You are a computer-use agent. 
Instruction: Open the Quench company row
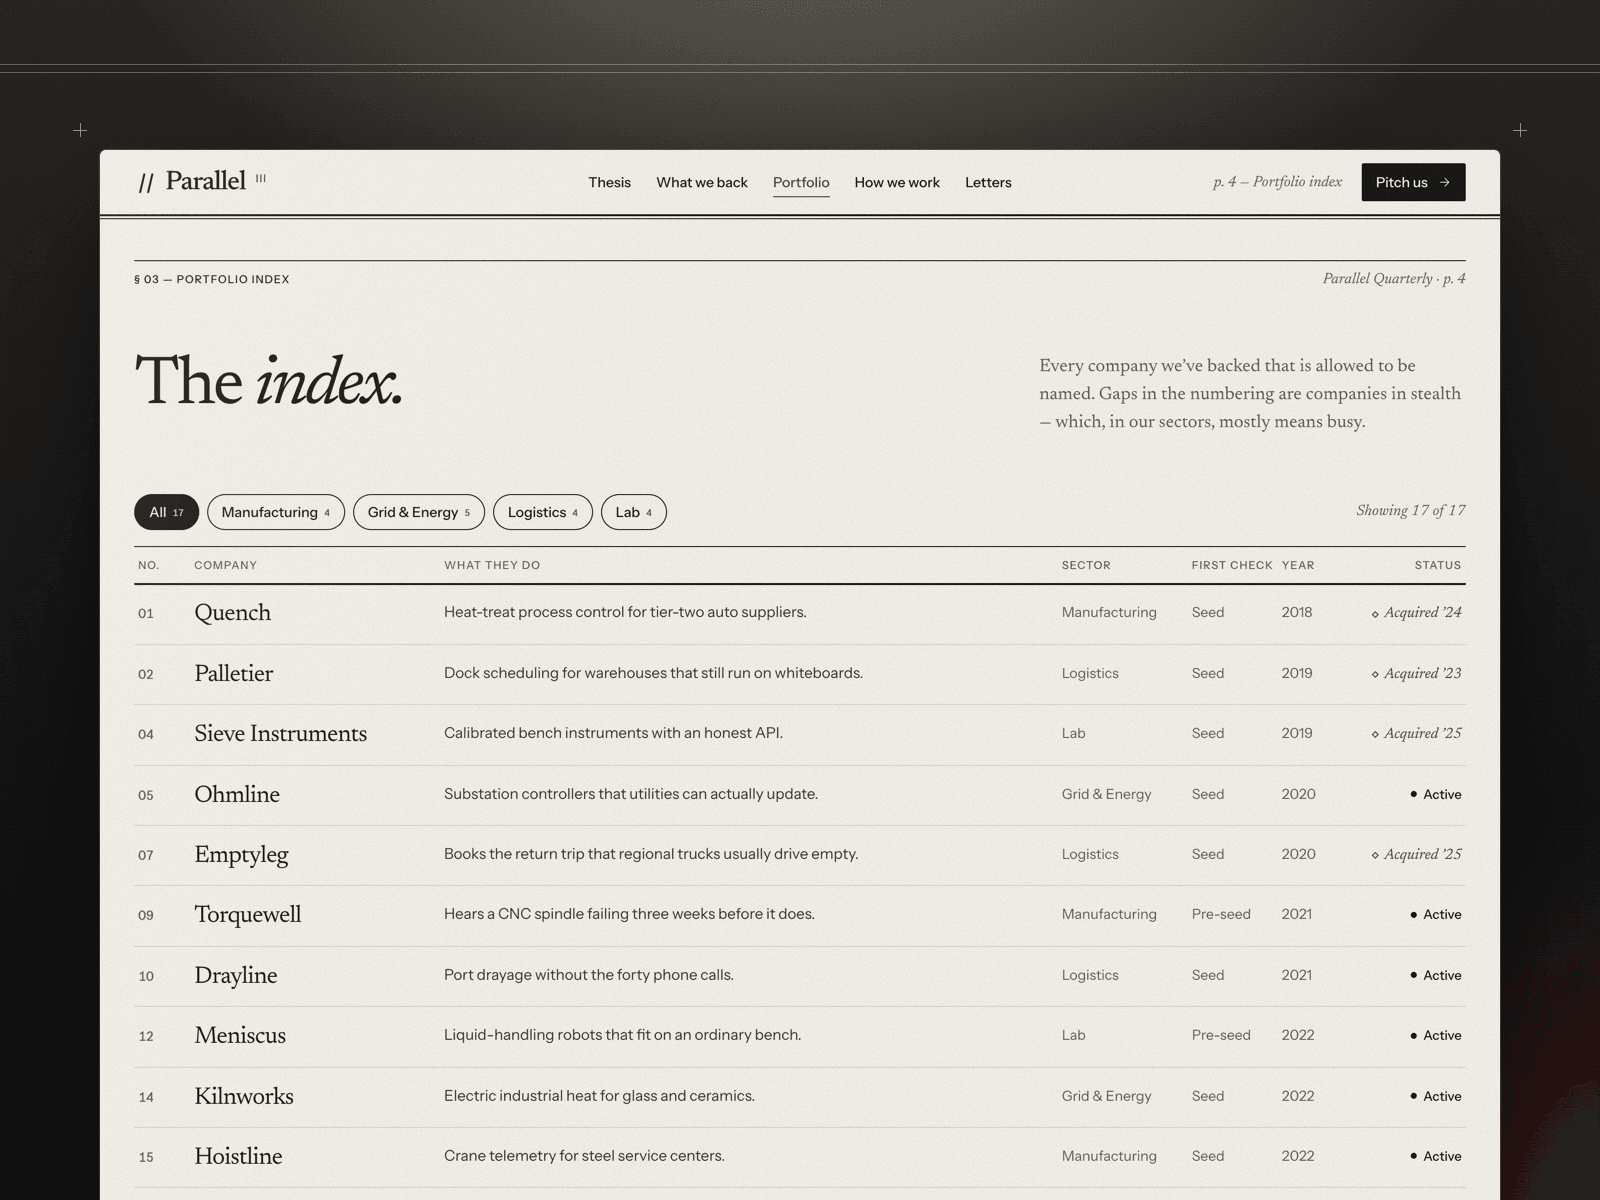pyautogui.click(x=800, y=613)
